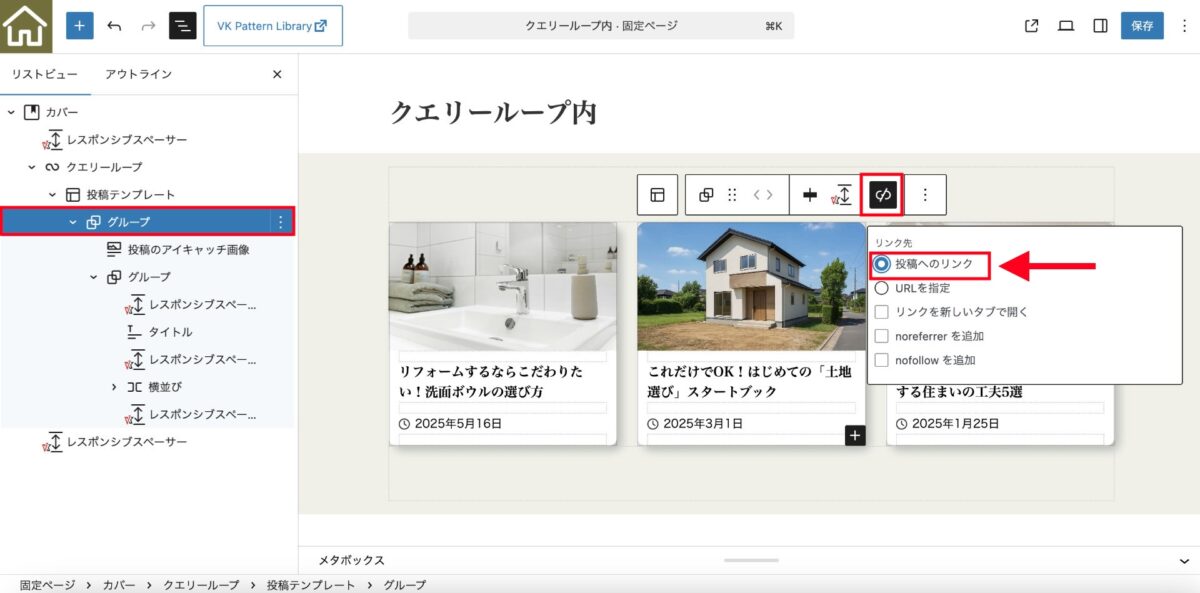Click the undo arrow icon
Screen dimensions: 1200x593
point(114,26)
